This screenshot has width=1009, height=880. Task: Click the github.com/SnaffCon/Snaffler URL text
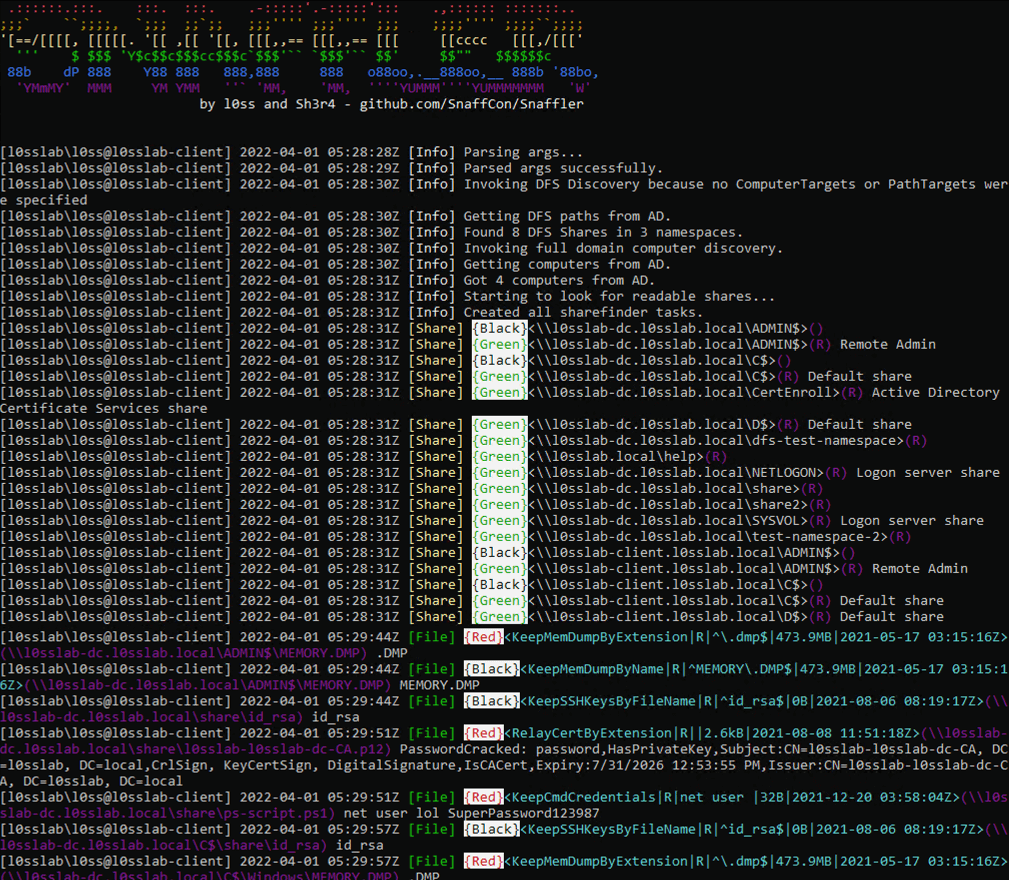(472, 104)
